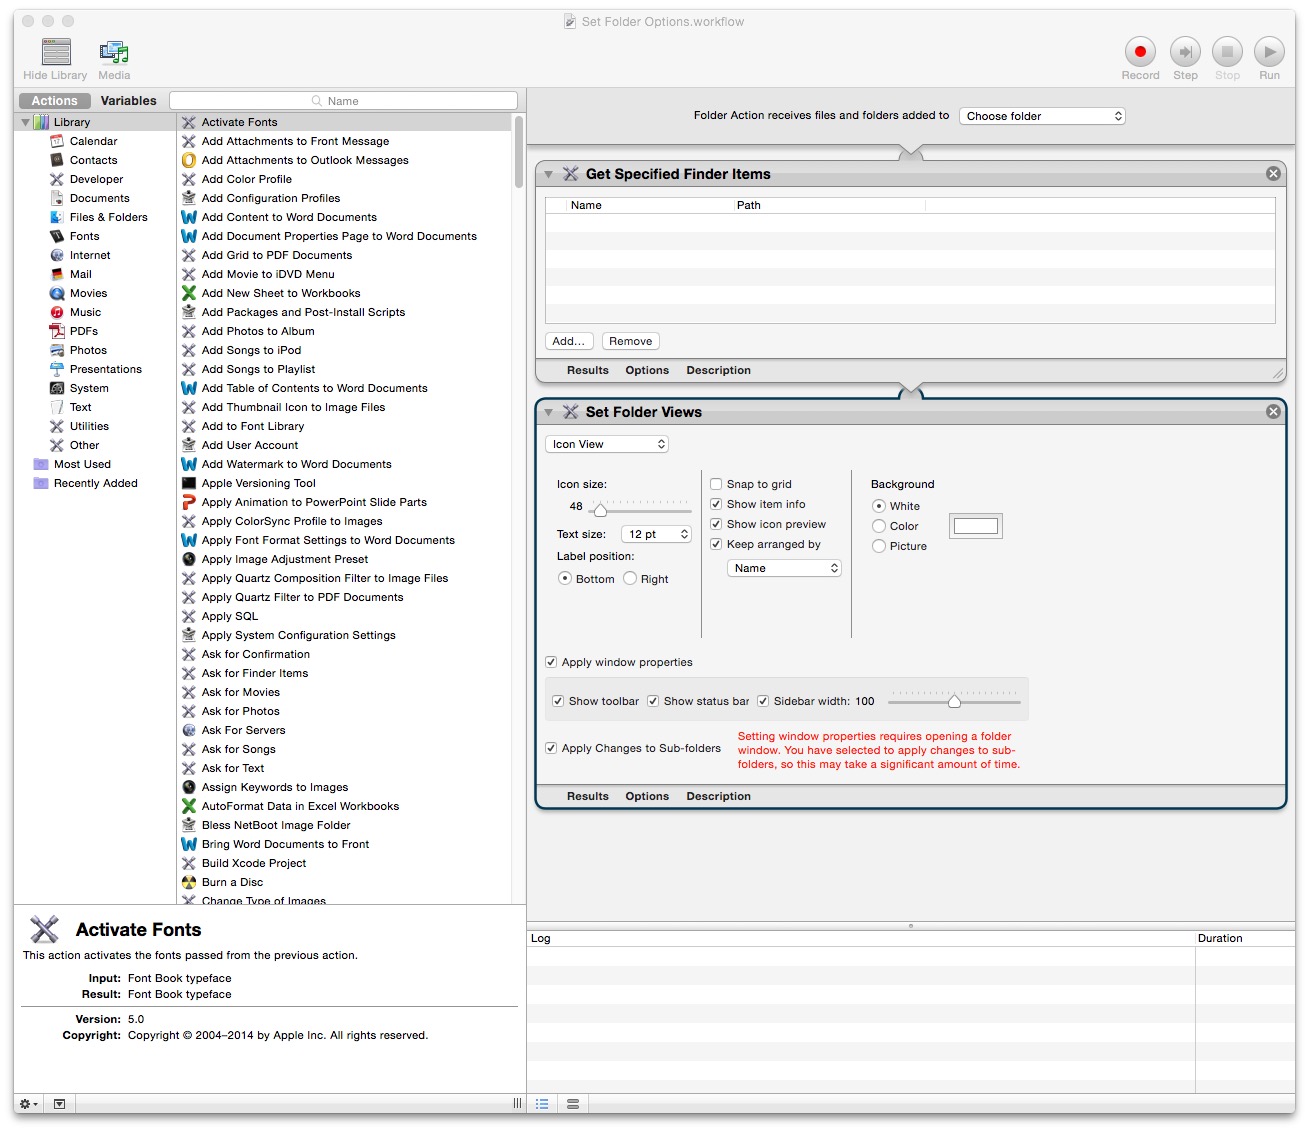This screenshot has height=1133, width=1309.
Task: Switch log to list view icon
Action: (x=542, y=1104)
